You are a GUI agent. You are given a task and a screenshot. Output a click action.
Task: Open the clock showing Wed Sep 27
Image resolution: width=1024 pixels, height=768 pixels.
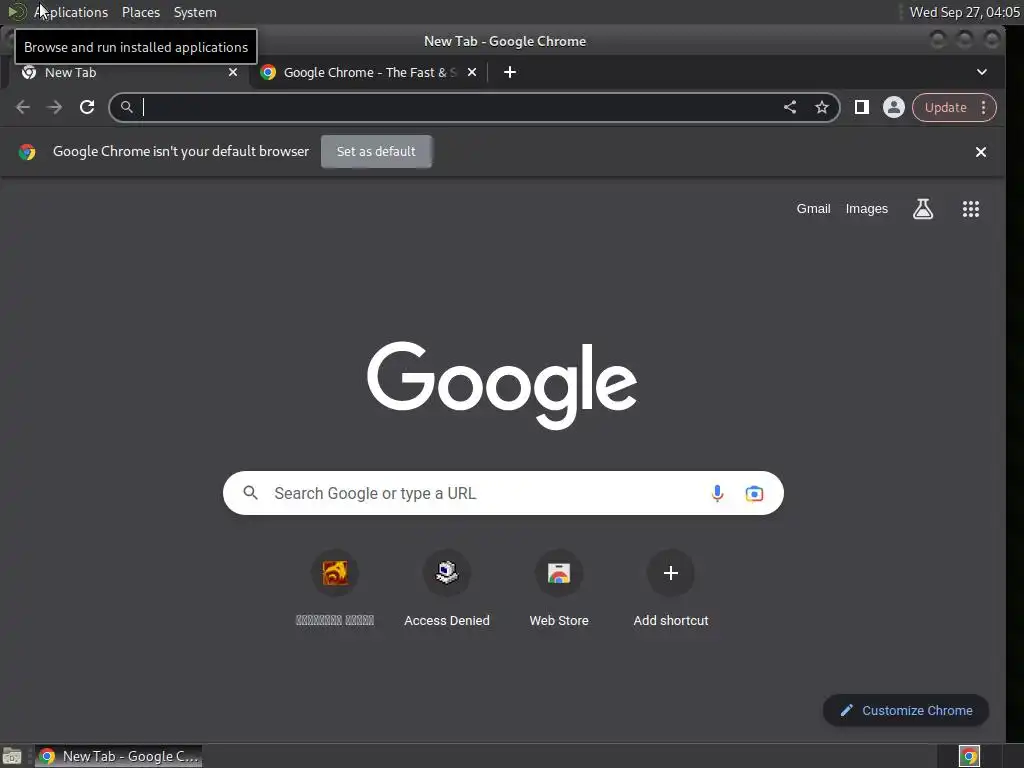[x=965, y=12]
